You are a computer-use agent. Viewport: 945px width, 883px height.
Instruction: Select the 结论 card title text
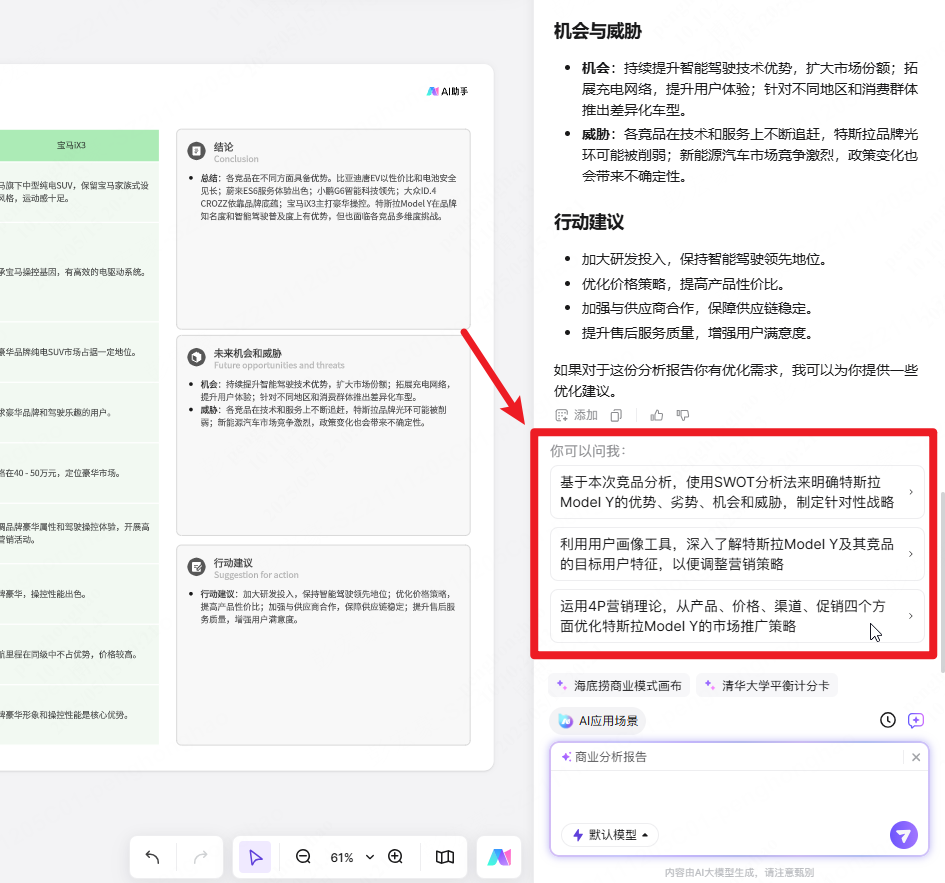[x=224, y=146]
